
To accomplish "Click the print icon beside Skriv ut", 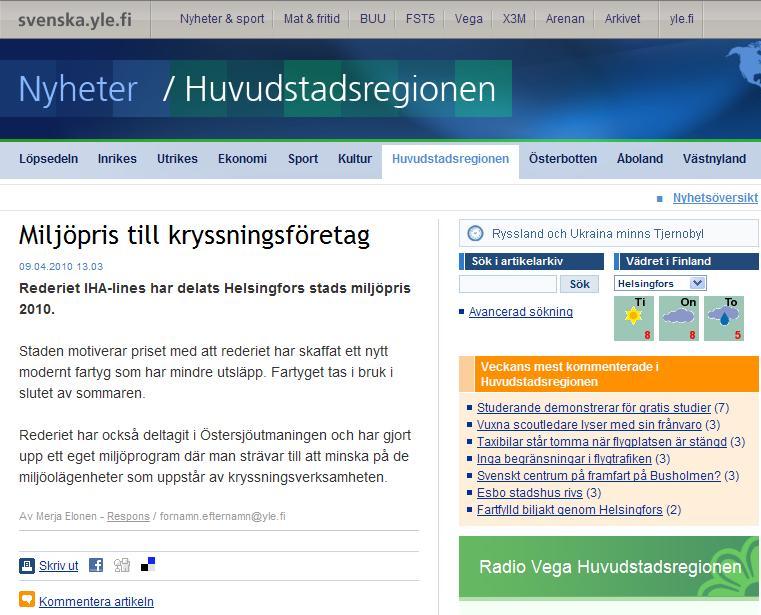I will (27, 566).
